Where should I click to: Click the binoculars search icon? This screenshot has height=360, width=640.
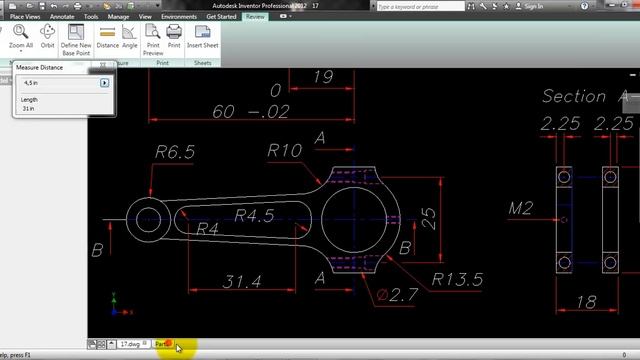(x=471, y=6)
